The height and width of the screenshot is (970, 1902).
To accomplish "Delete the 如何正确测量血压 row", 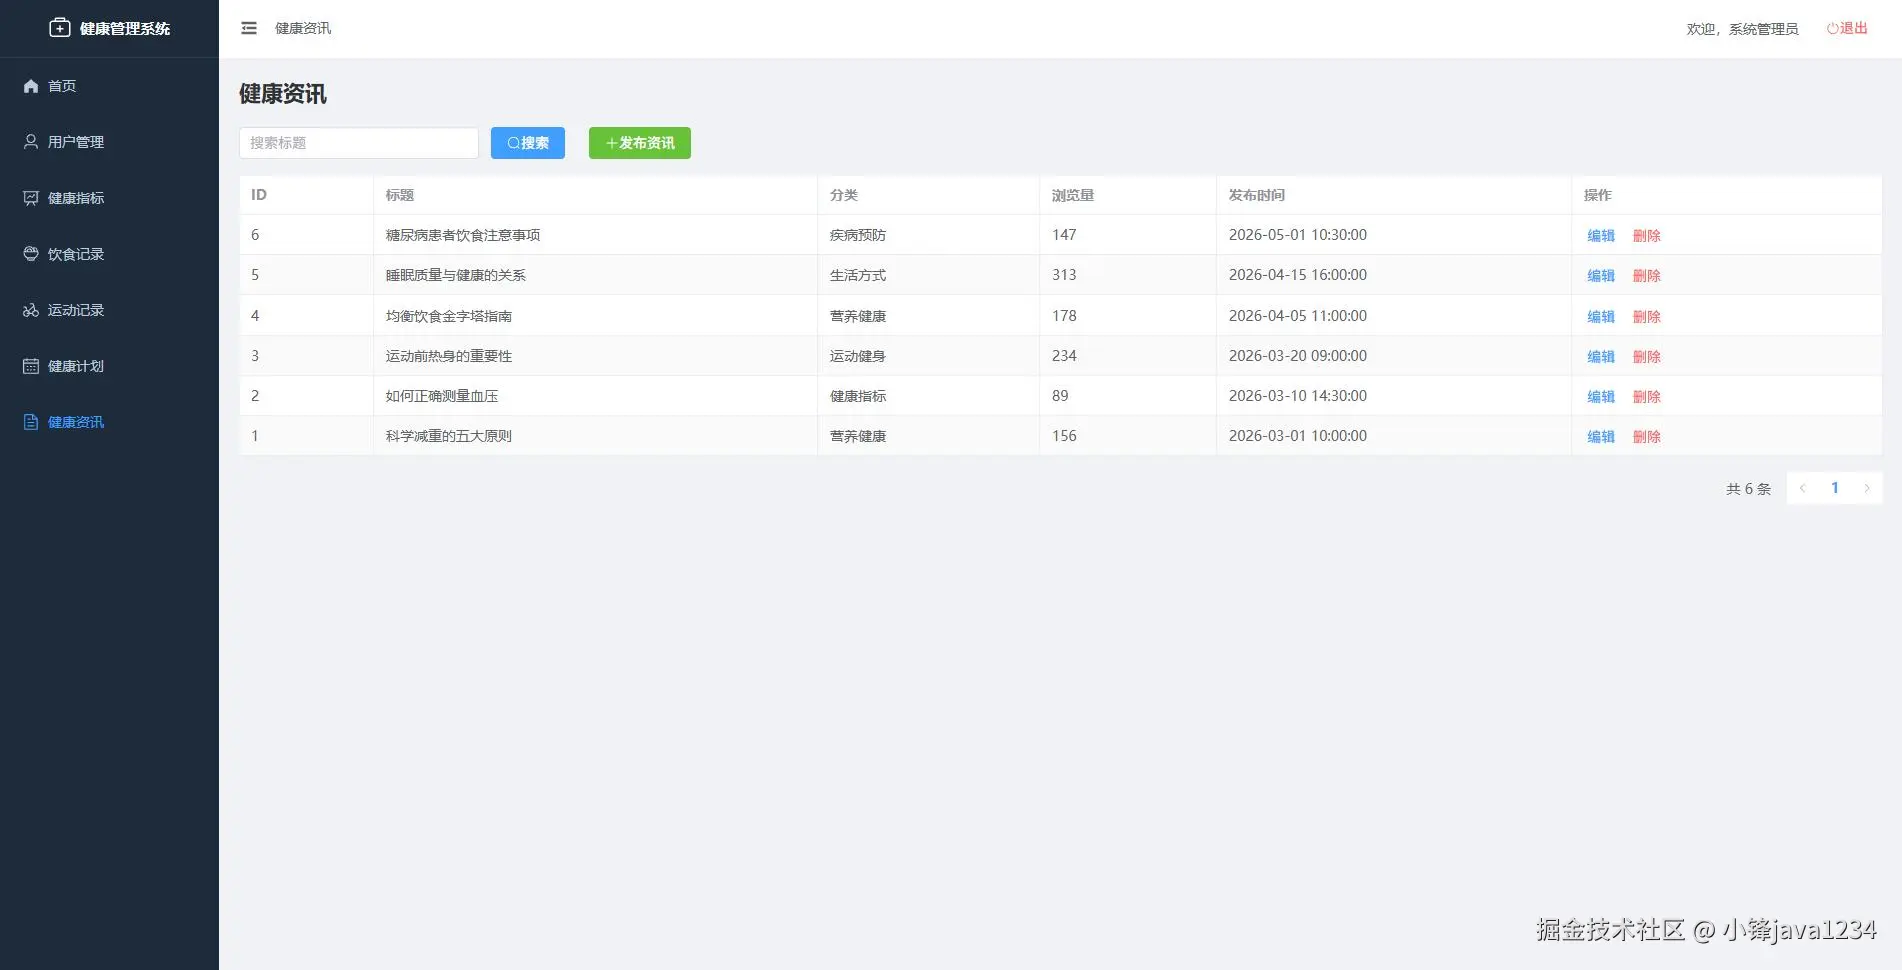I will (1647, 397).
